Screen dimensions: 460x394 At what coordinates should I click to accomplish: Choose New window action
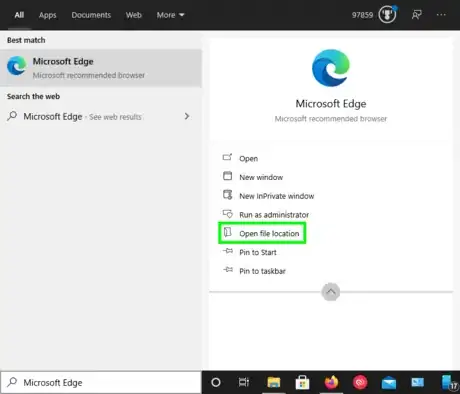click(x=261, y=177)
